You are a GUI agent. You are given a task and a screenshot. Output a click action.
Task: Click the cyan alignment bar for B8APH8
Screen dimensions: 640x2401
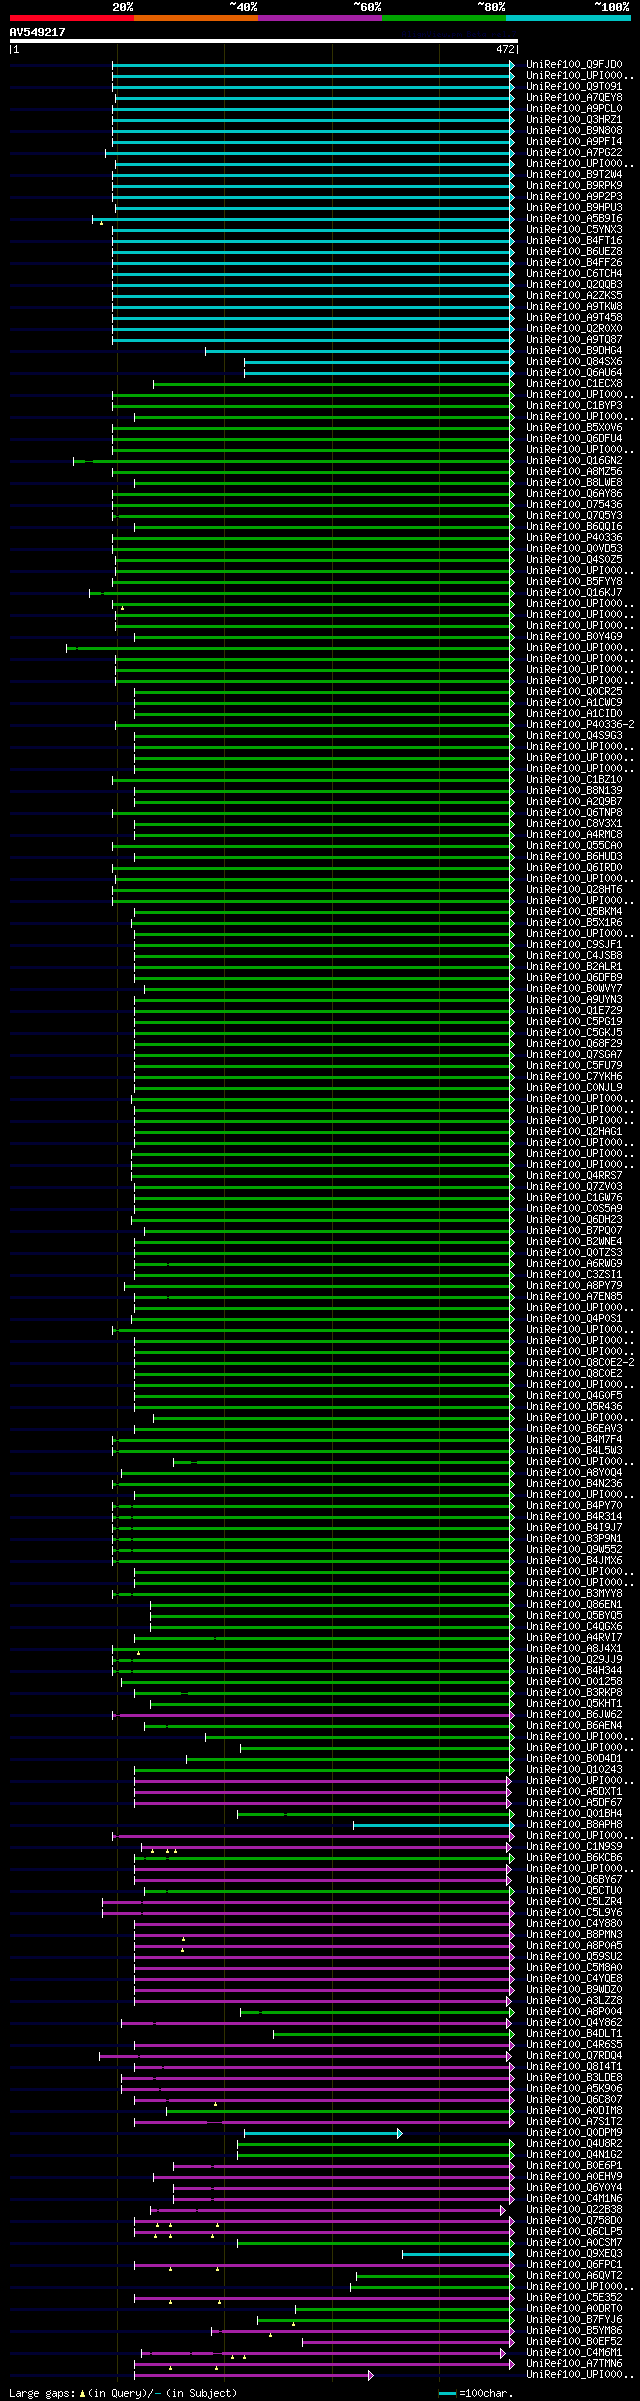click(434, 1825)
